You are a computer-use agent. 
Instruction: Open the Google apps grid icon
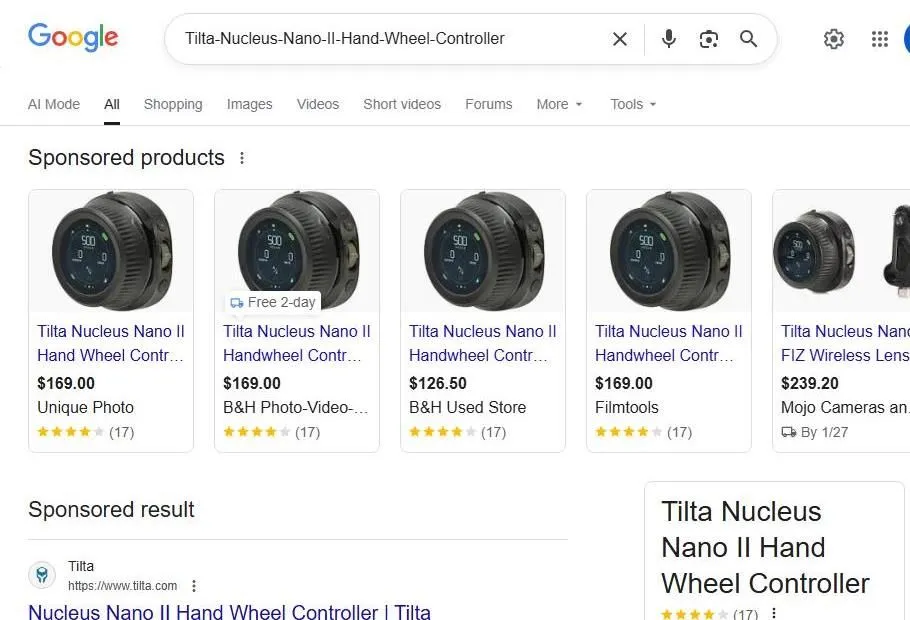(x=879, y=39)
